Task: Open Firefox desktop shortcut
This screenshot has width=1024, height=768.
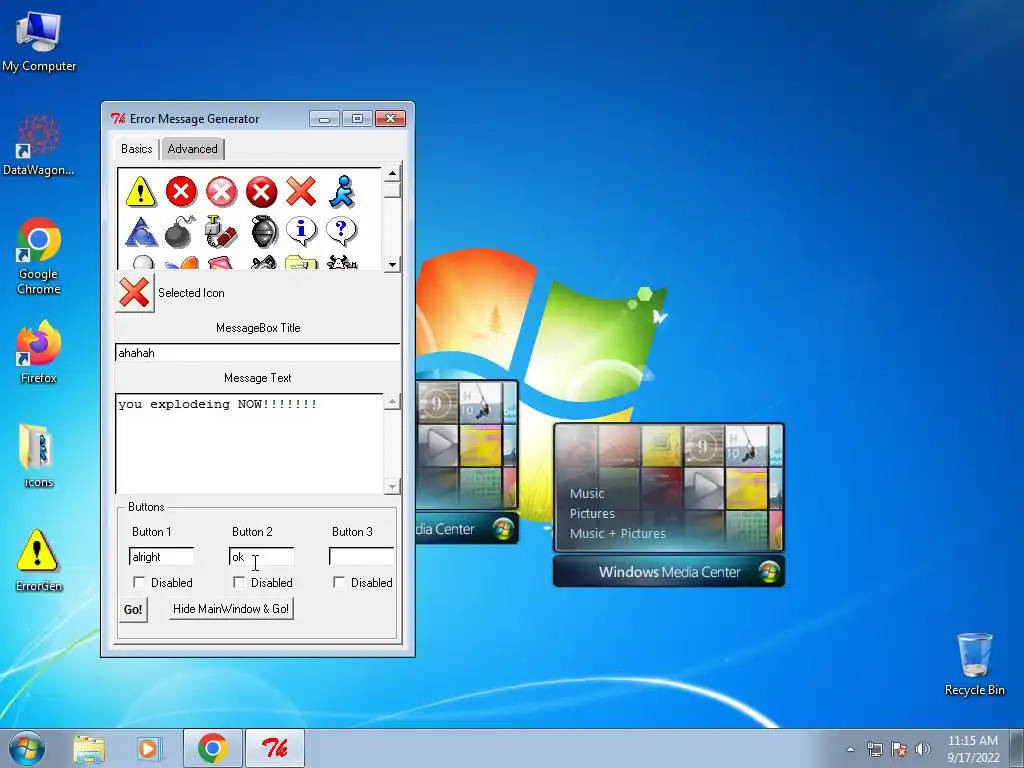Action: point(39,352)
